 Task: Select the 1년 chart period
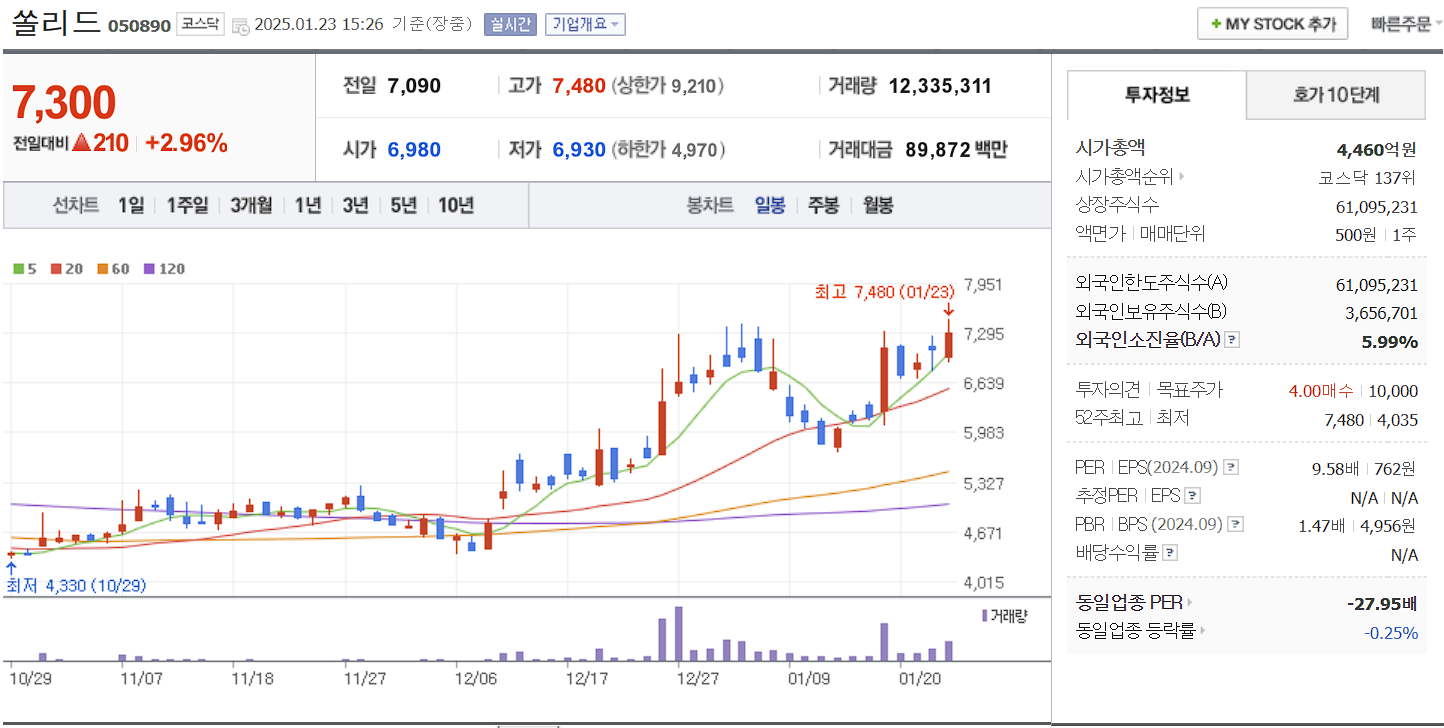(x=306, y=205)
